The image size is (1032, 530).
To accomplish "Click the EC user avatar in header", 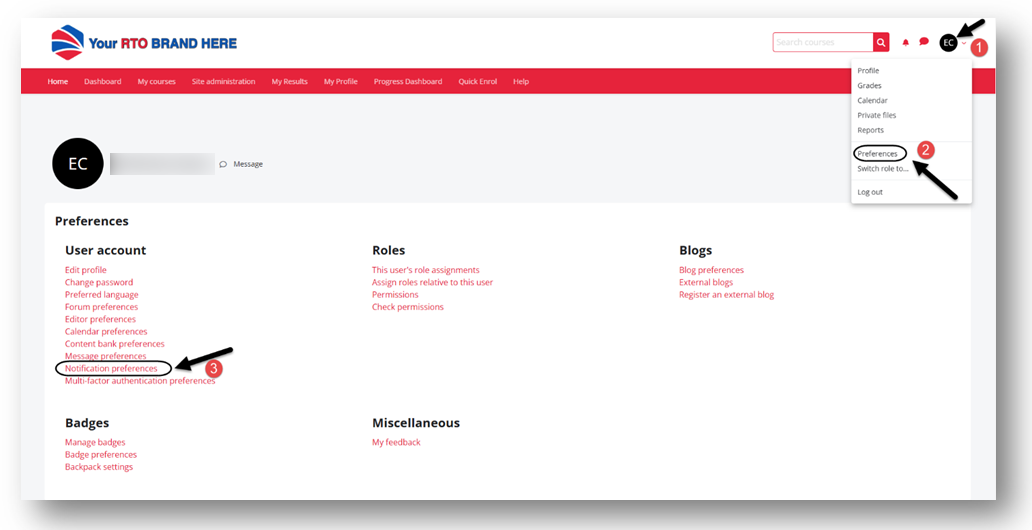I will click(948, 43).
